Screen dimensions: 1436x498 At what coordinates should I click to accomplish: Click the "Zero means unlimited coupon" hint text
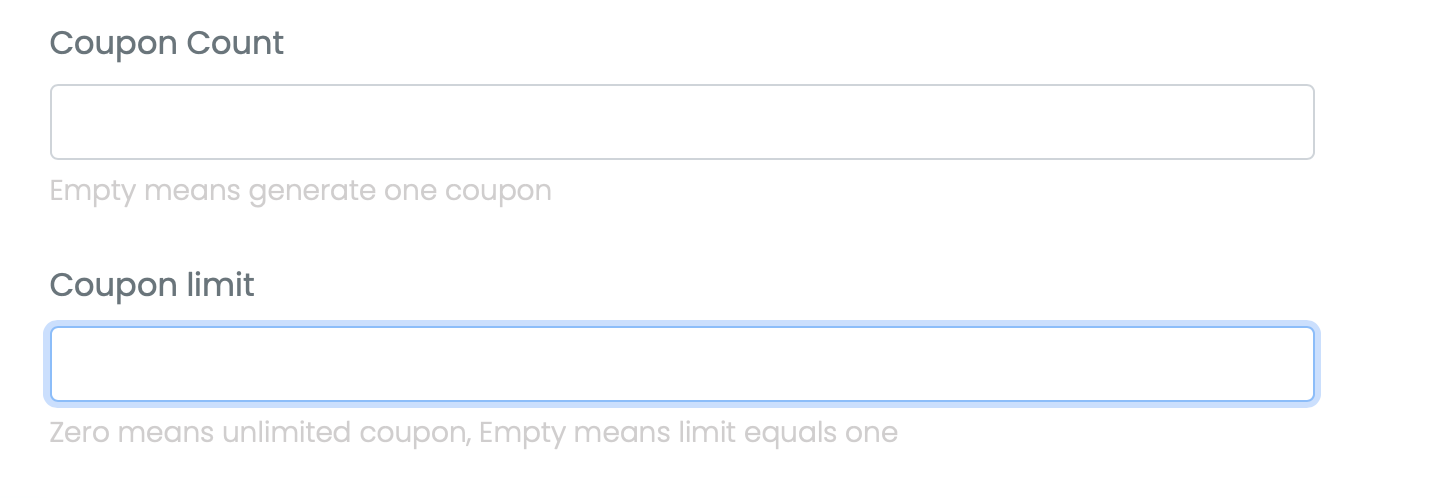[260, 433]
